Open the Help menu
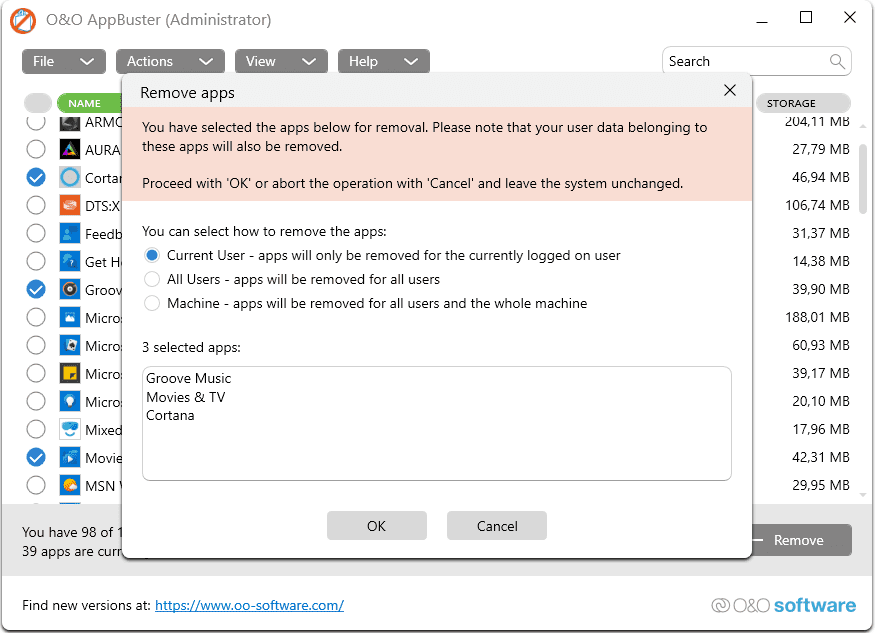Viewport: 875px width, 633px height. 383,61
